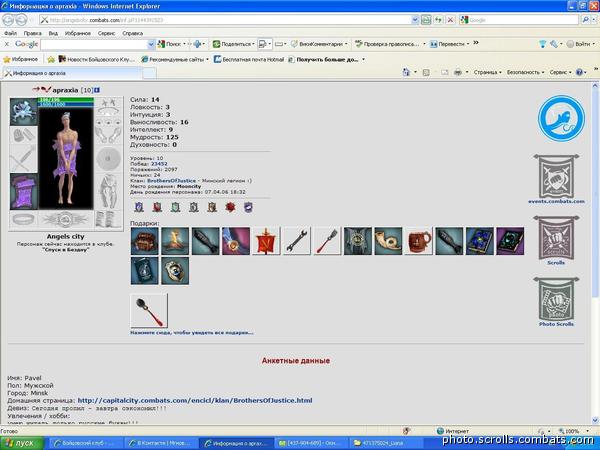Open the BrothersOfJustice clan link

click(171, 181)
